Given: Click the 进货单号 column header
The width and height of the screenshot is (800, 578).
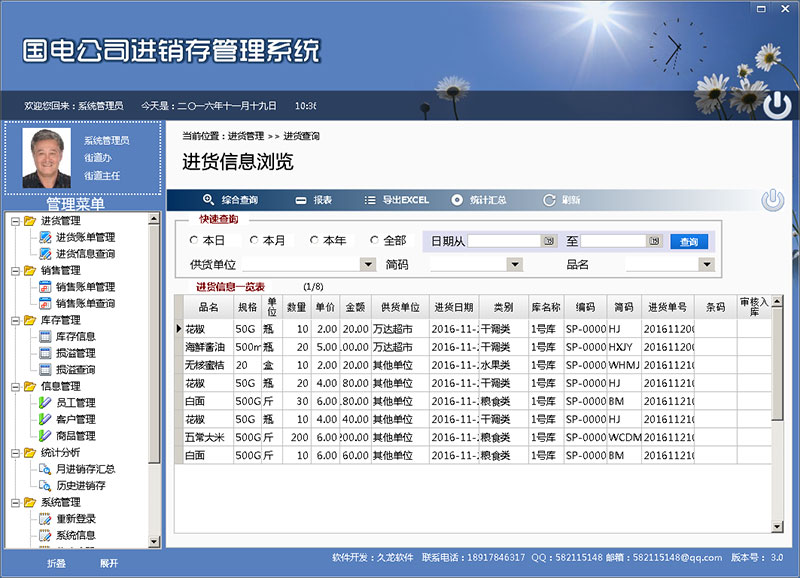Looking at the screenshot, I should 667,307.
